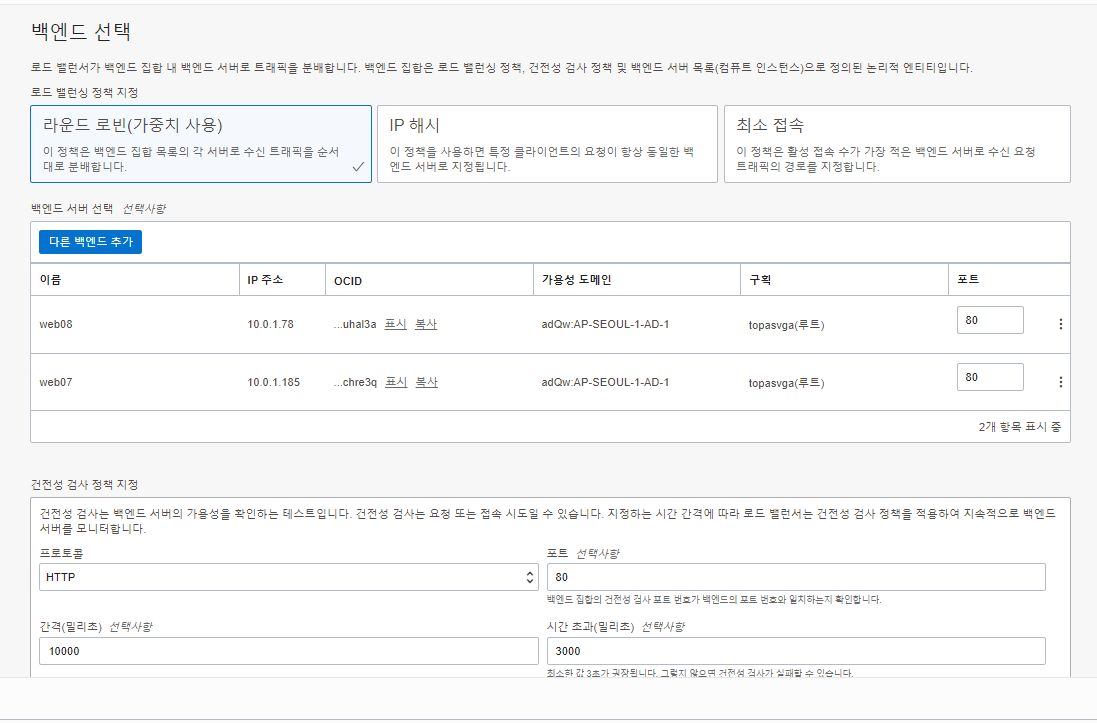The height and width of the screenshot is (723, 1097).
Task: Show web08's OCID with the 표시 link
Action: pyautogui.click(x=394, y=323)
